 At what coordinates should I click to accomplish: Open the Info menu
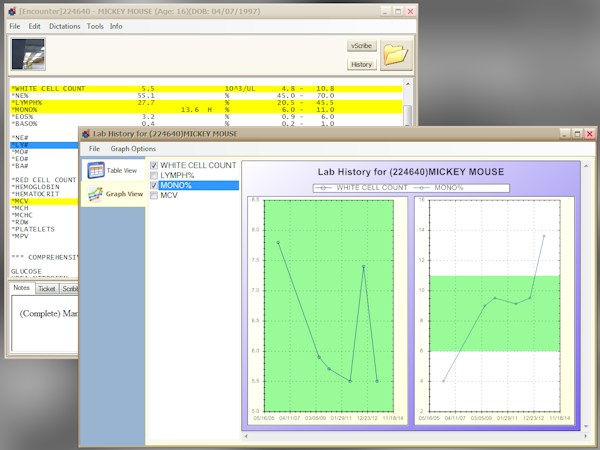coord(116,26)
